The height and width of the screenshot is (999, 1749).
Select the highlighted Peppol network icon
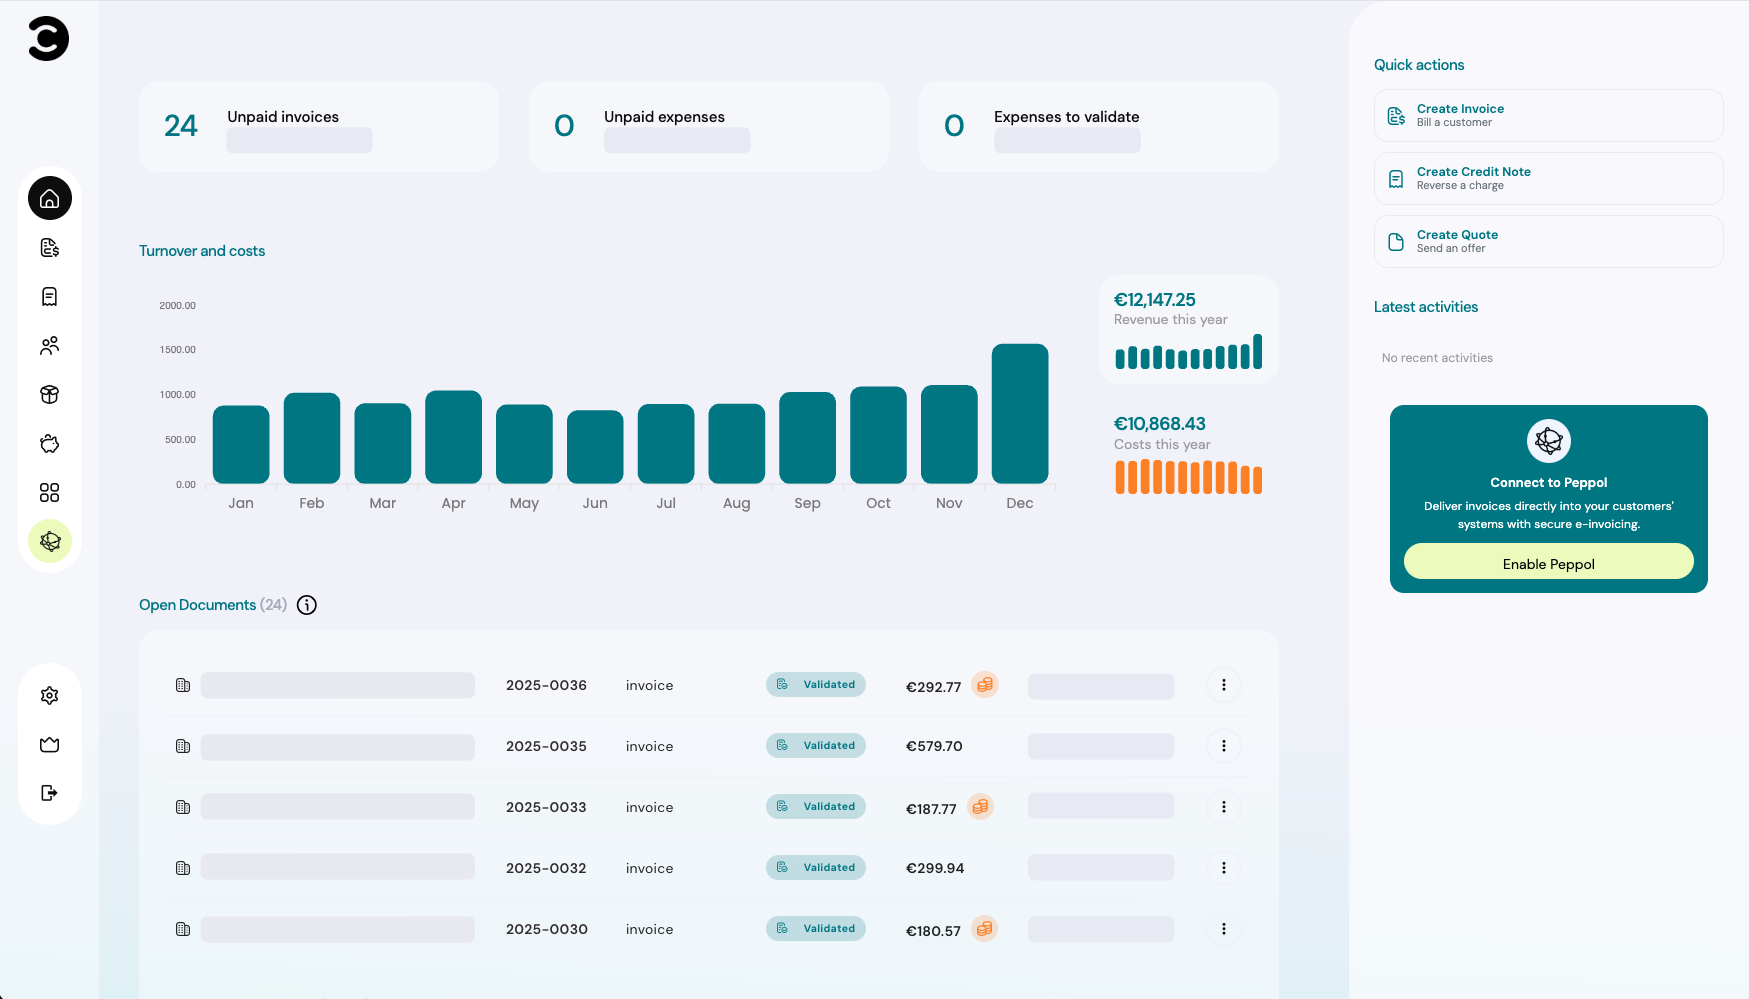pyautogui.click(x=49, y=541)
